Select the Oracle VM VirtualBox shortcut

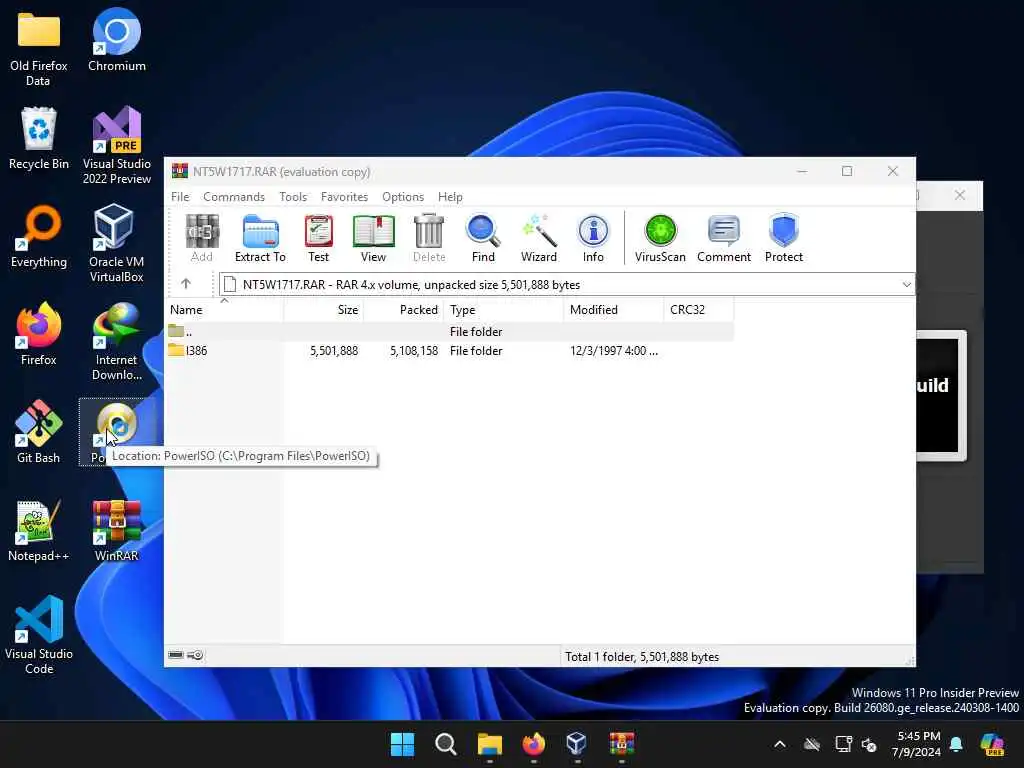point(117,243)
